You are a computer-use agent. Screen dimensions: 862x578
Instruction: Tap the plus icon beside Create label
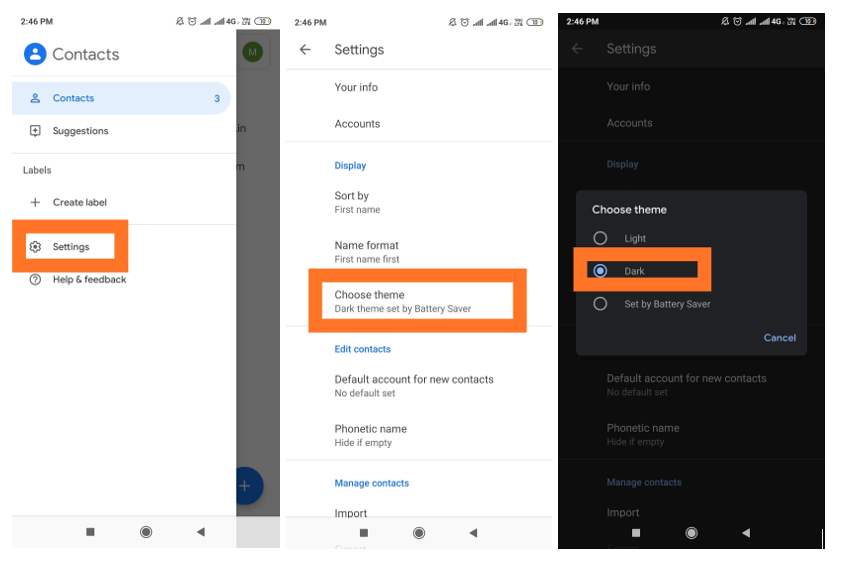click(x=35, y=202)
